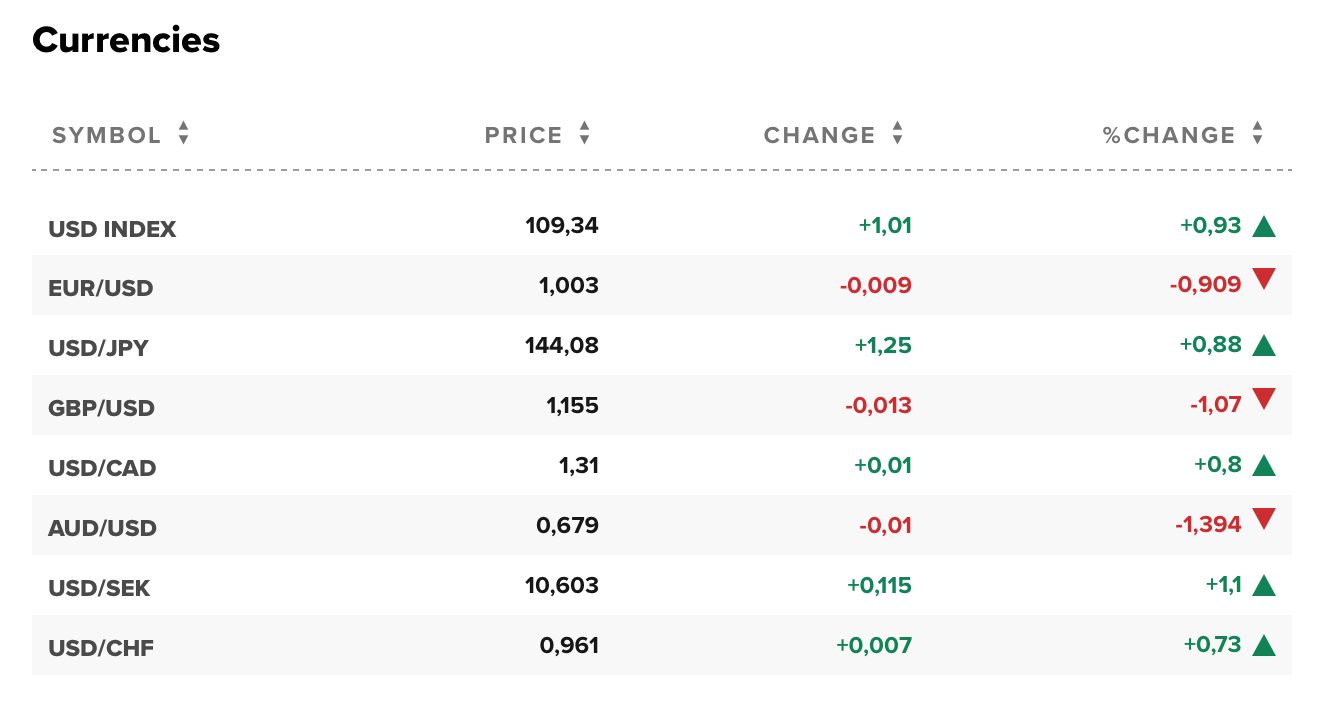Click the green up arrow for USD/SEK
The width and height of the screenshot is (1322, 720).
1264,587
